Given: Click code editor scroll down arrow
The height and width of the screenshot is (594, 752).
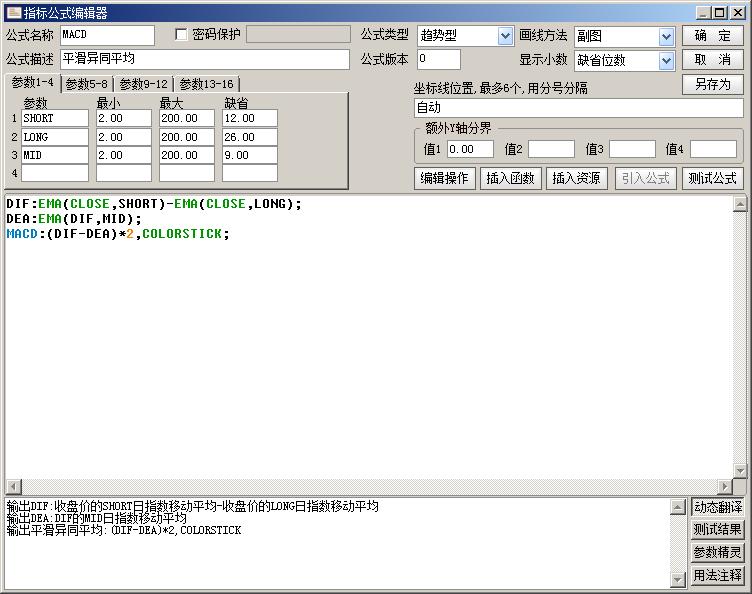Looking at the screenshot, I should 740,471.
